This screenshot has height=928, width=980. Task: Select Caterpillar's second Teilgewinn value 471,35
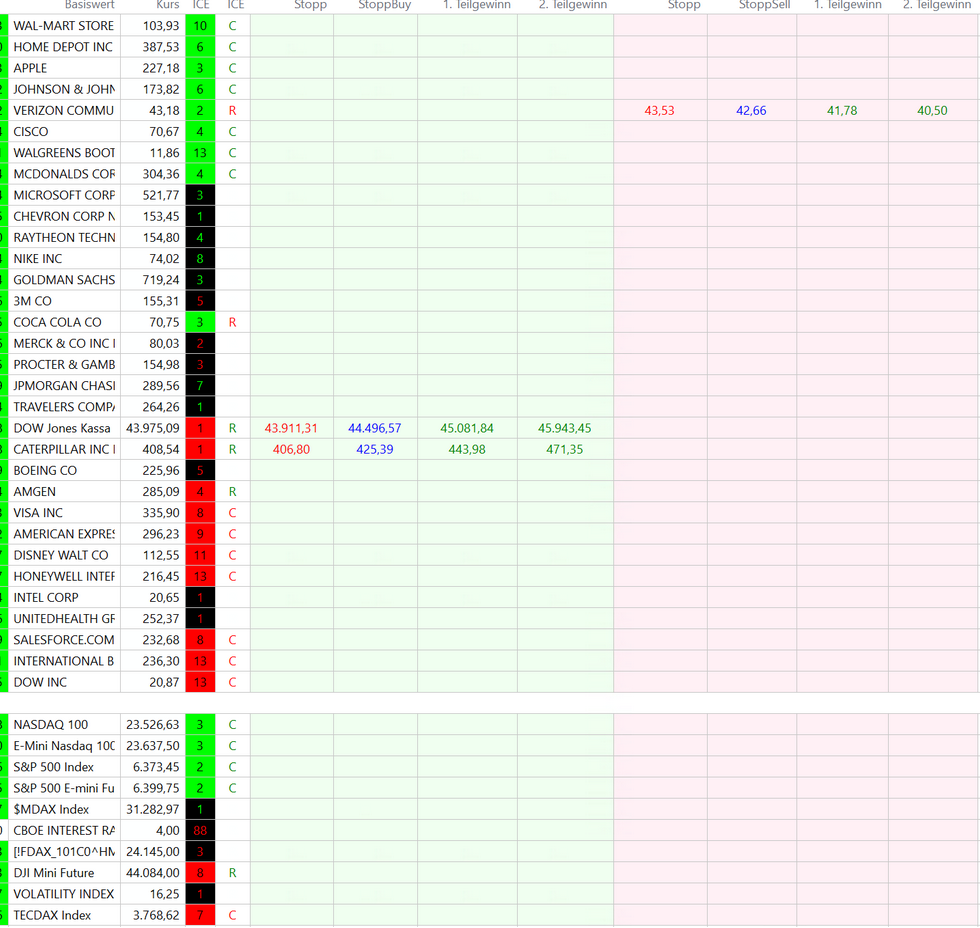(565, 450)
